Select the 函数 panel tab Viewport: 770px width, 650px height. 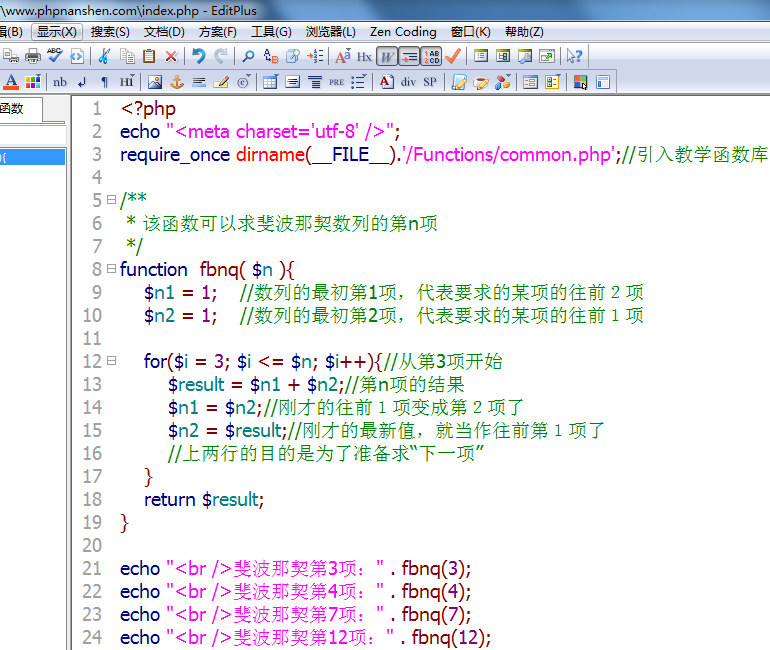click(x=20, y=108)
